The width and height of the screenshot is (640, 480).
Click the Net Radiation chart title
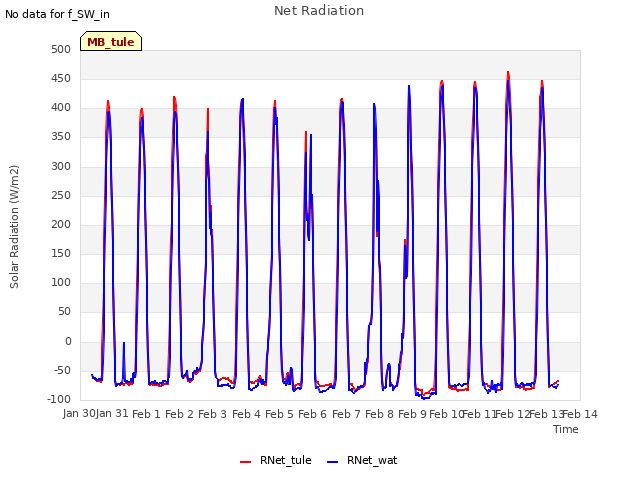click(x=319, y=11)
